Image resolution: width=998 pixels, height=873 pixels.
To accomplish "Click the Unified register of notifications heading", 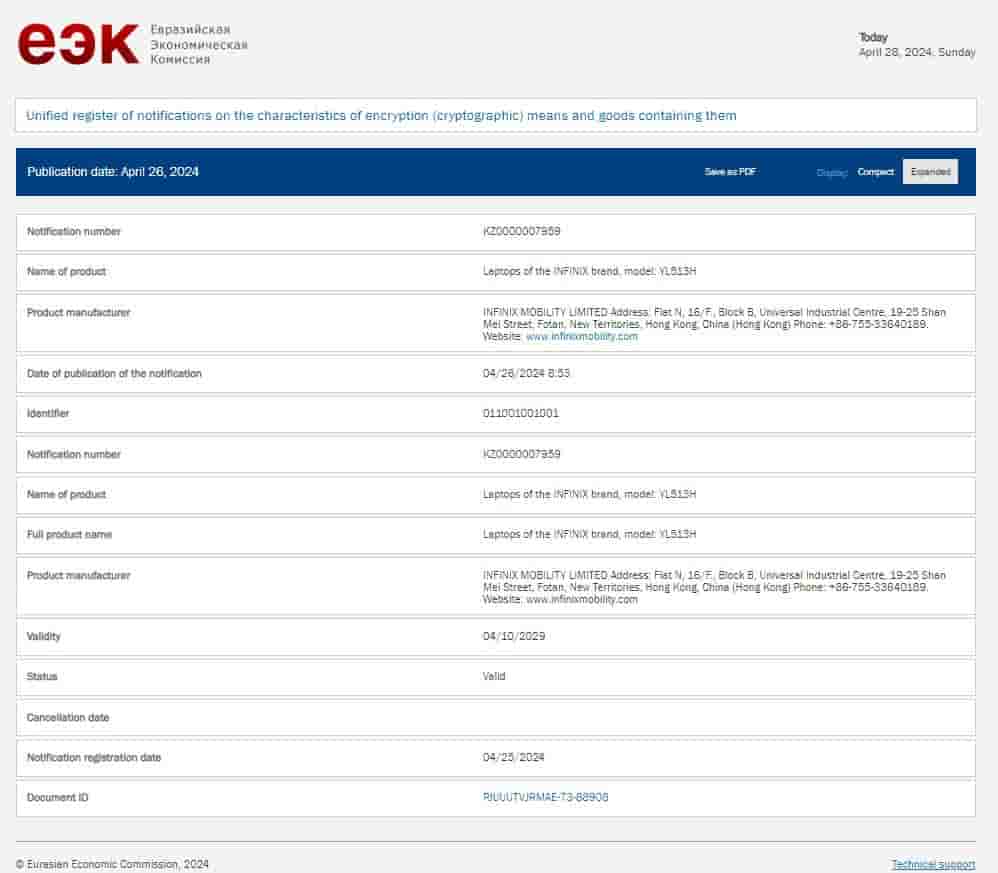I will tap(381, 116).
